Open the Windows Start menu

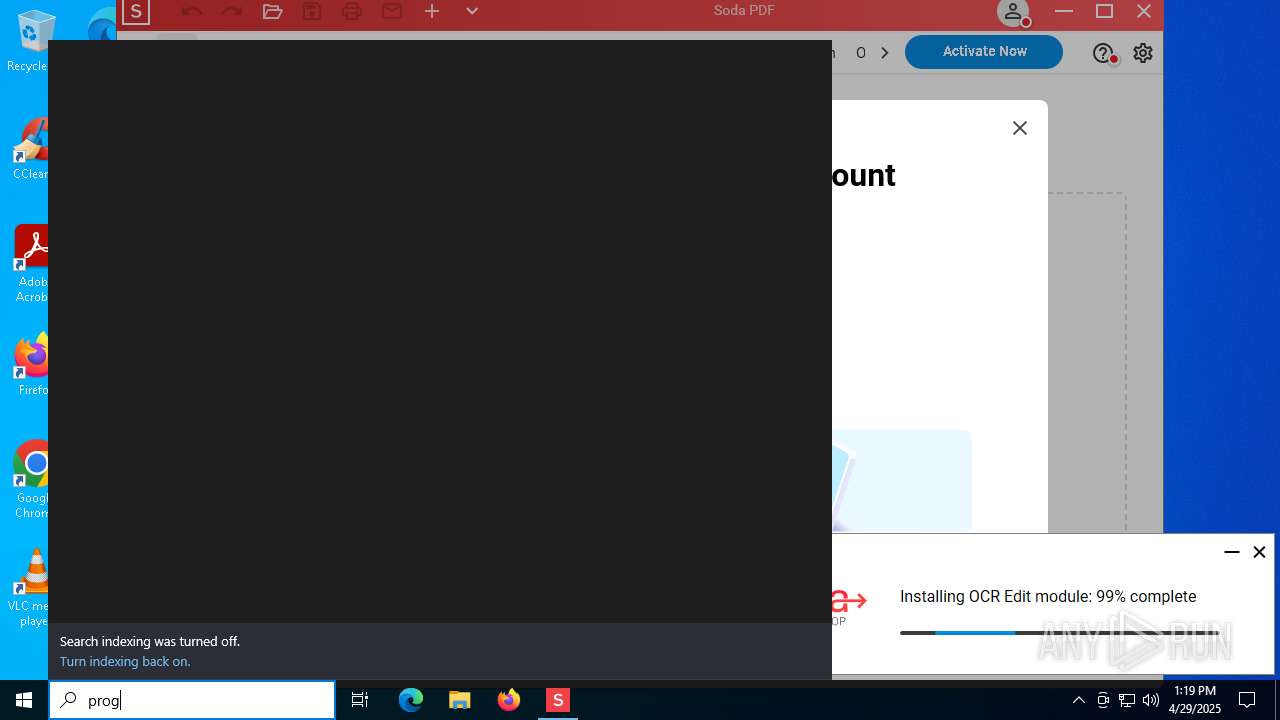[24, 700]
